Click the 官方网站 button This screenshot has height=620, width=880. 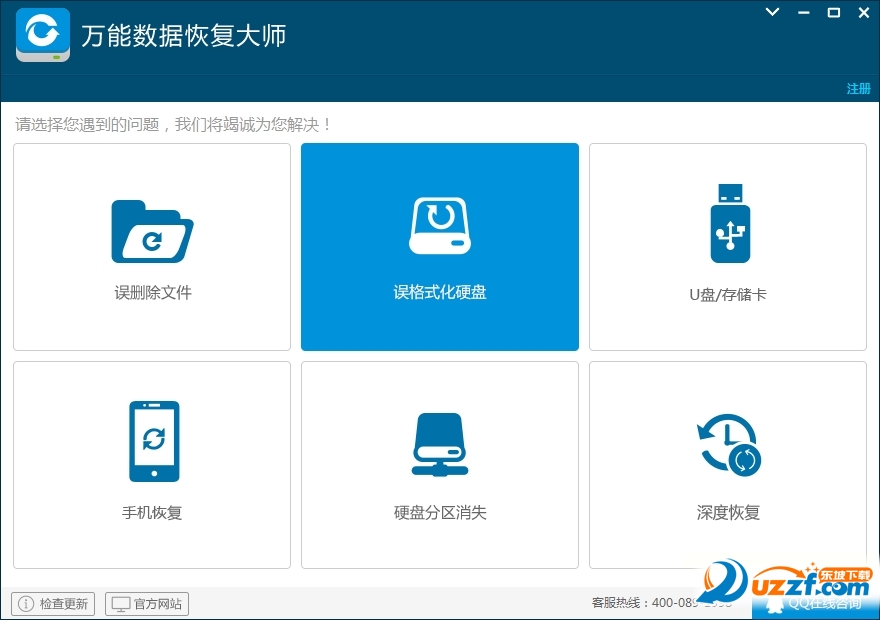point(146,603)
